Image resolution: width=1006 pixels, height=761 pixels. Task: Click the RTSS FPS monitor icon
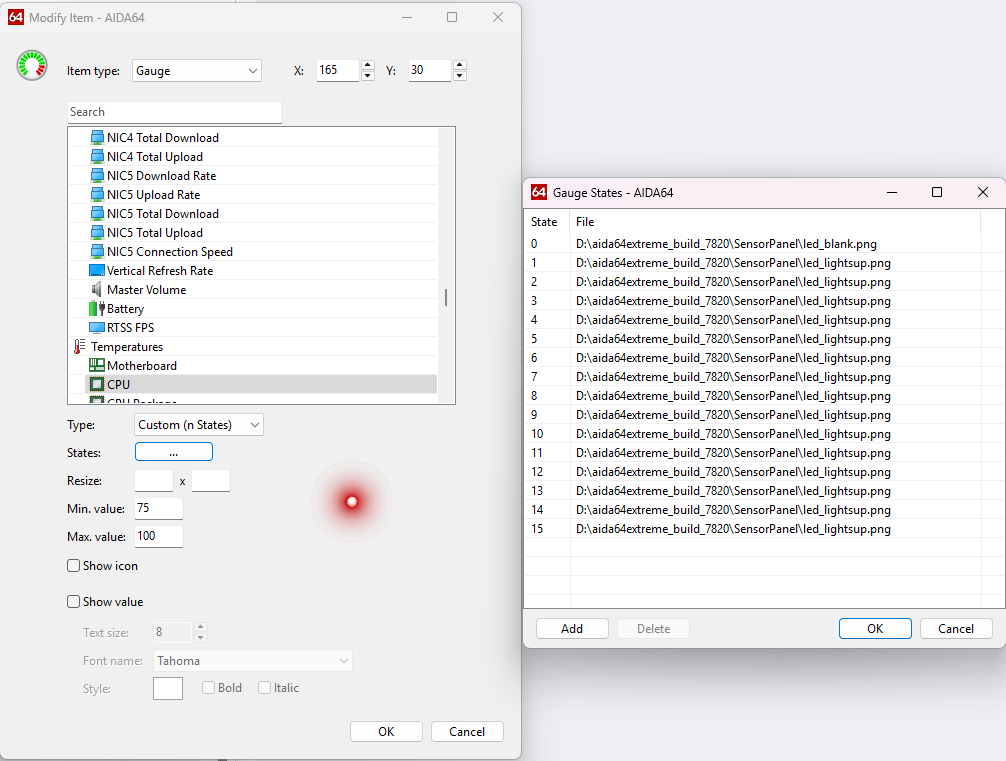click(97, 327)
